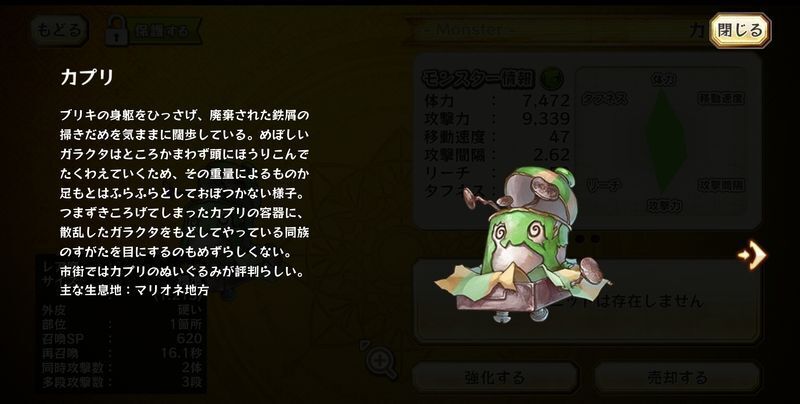Viewport: 800px width, 404px height.
Task: Click the 主な生息地：マリオネ地方 habitat line
Action: click(135, 290)
